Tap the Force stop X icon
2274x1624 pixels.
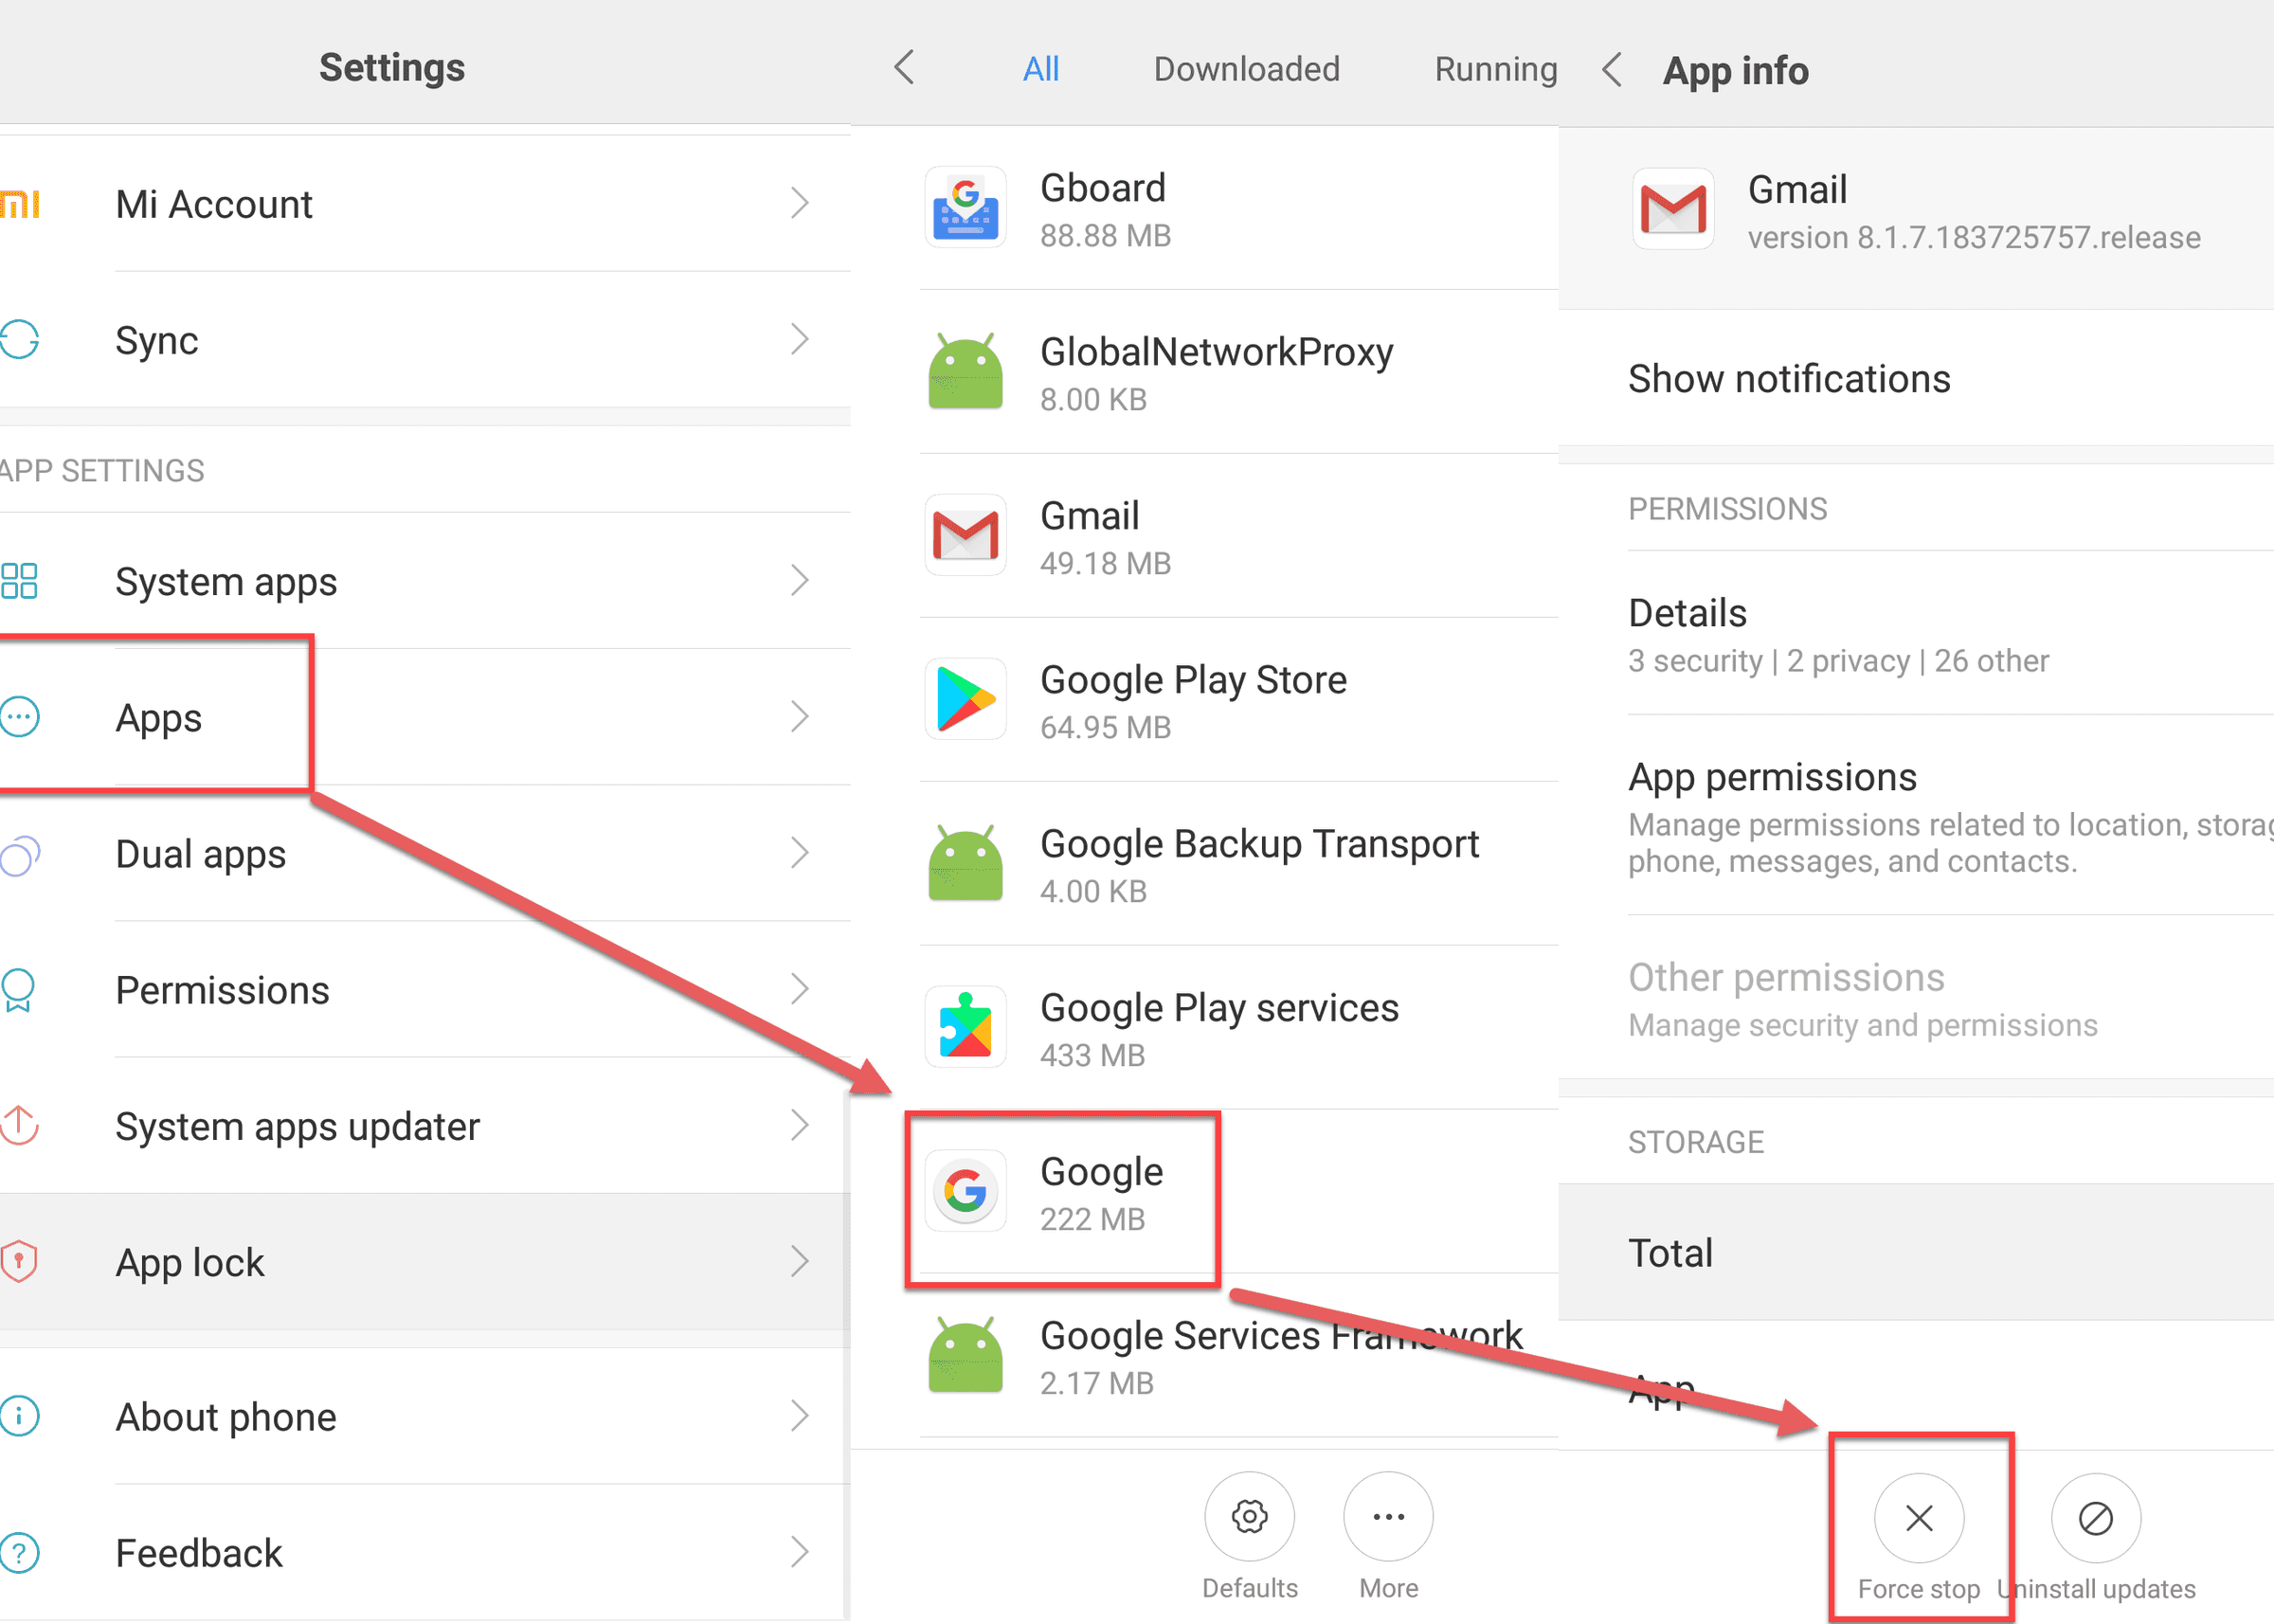coord(1919,1518)
